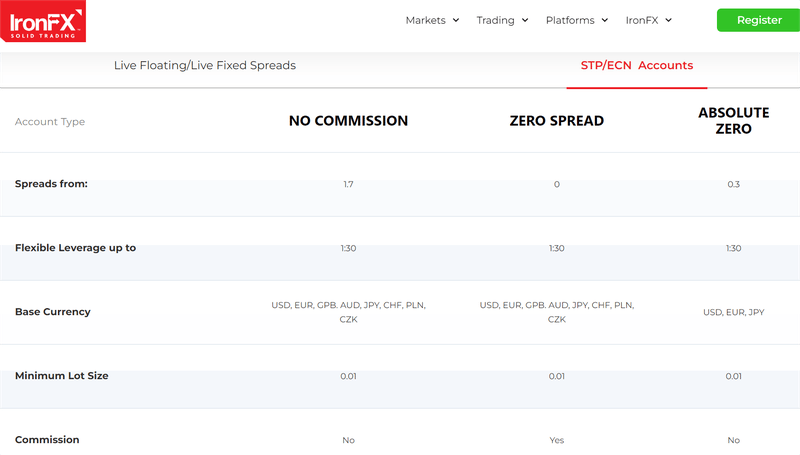Click the 1.7 spread value under No Commission
Image resolution: width=800 pixels, height=455 pixels.
(x=348, y=184)
